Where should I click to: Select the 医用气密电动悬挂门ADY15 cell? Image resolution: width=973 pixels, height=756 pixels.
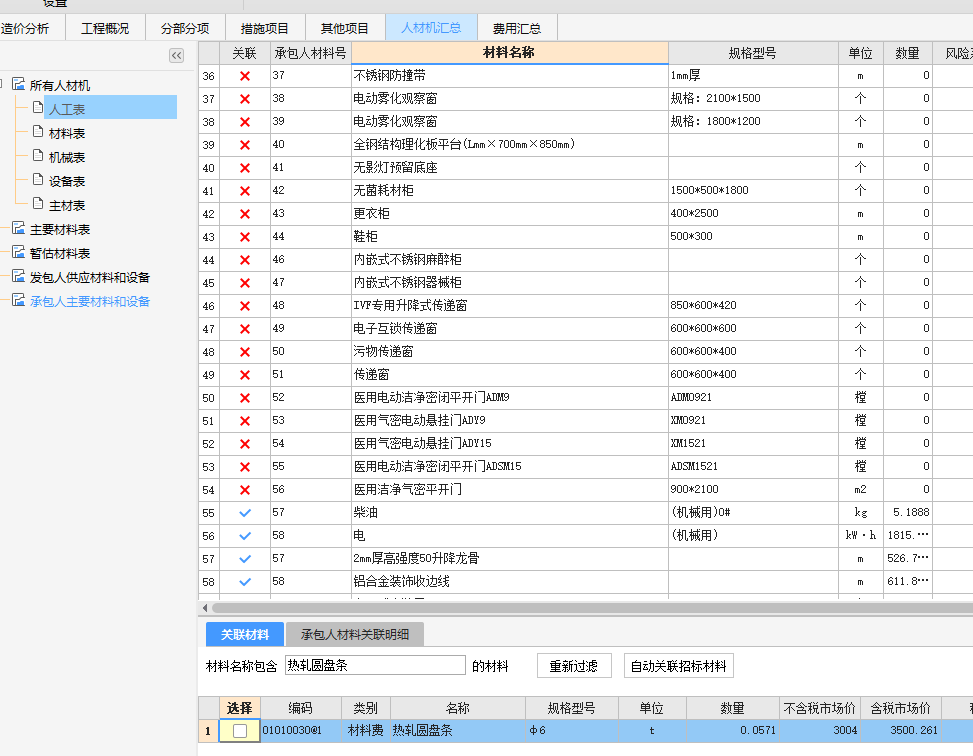pos(509,443)
